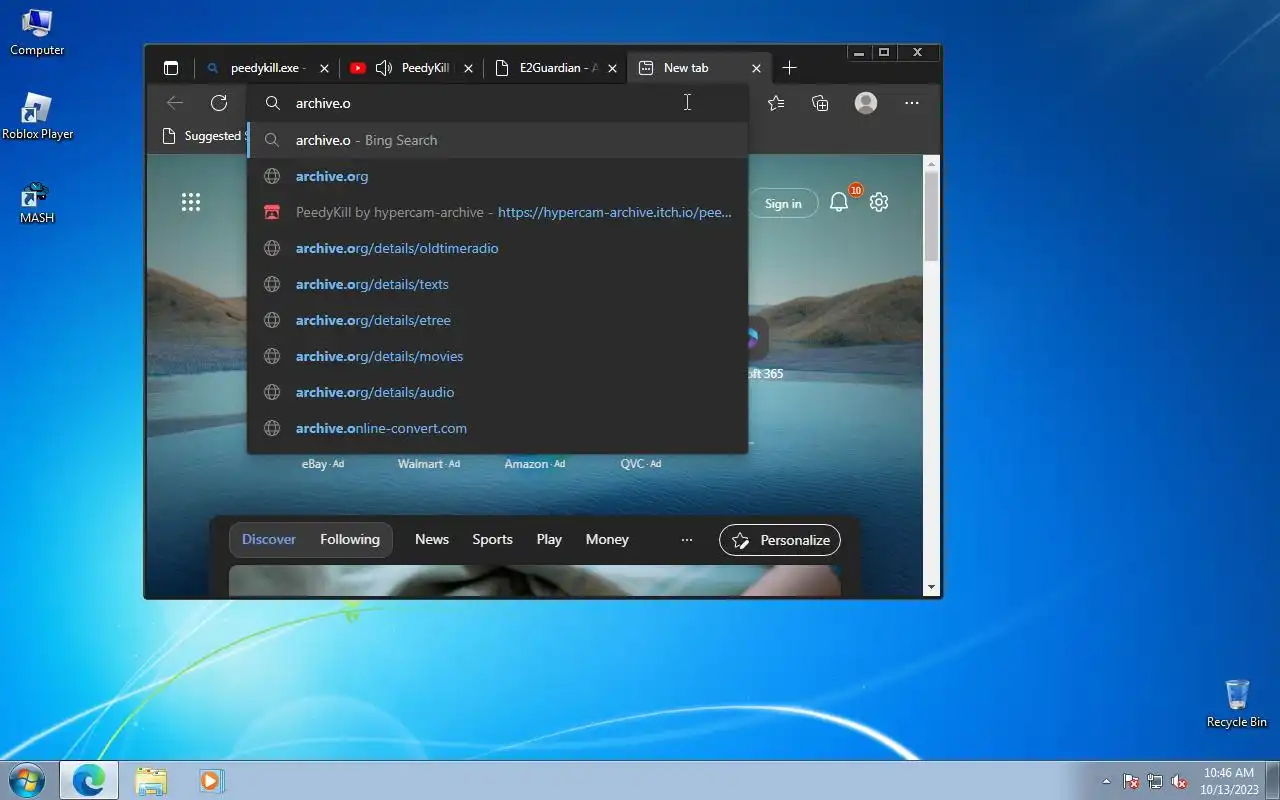Image resolution: width=1280 pixels, height=800 pixels.
Task: Choose archive.org/details/texts suggestion
Action: point(498,284)
